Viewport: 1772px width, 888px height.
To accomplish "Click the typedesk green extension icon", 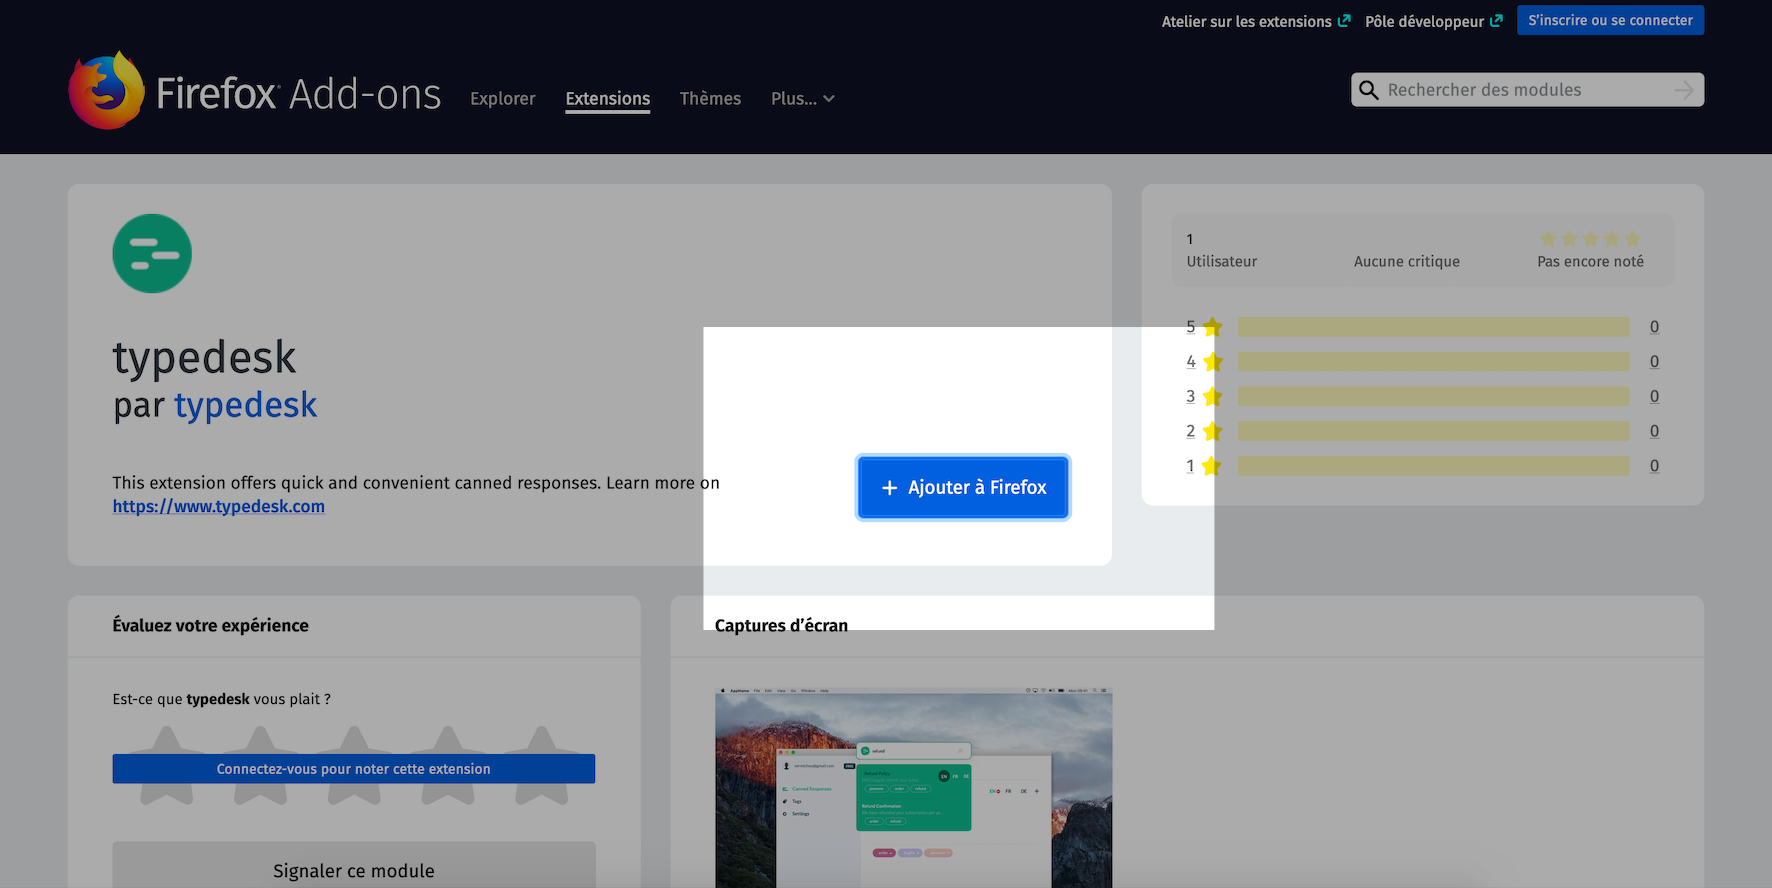I will pyautogui.click(x=152, y=254).
